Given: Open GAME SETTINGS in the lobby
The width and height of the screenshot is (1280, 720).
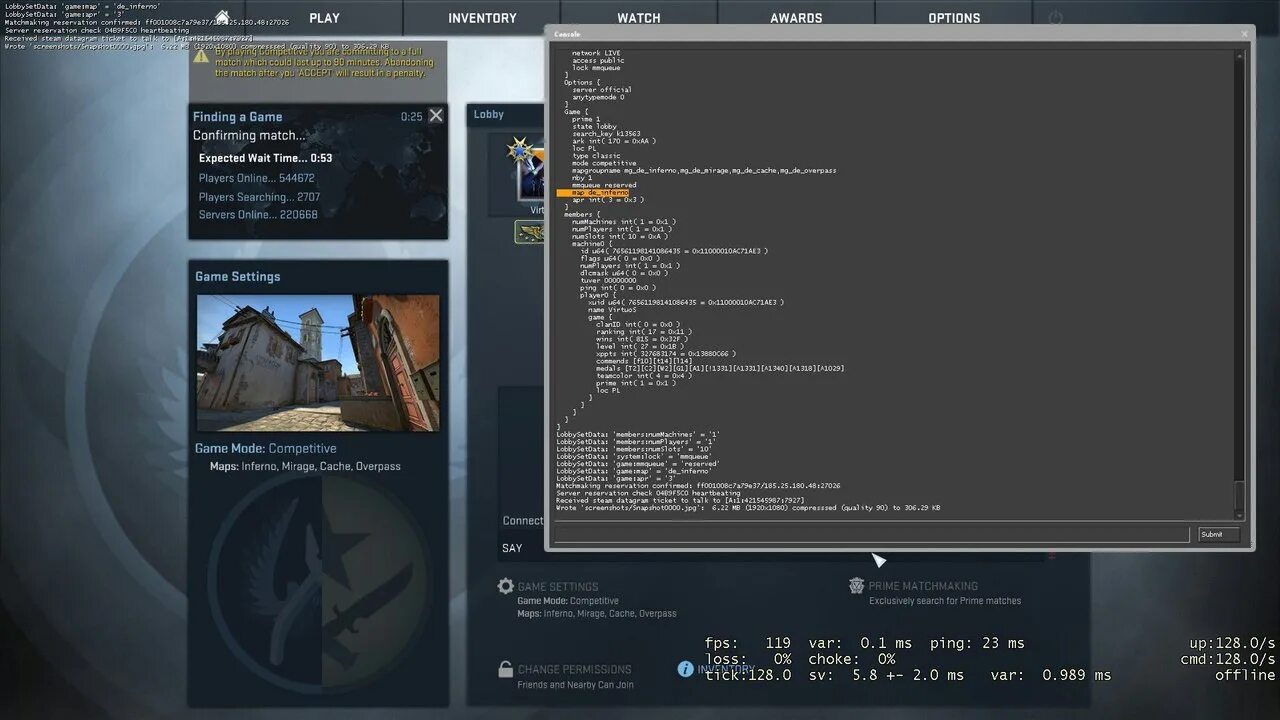Looking at the screenshot, I should click(x=558, y=587).
